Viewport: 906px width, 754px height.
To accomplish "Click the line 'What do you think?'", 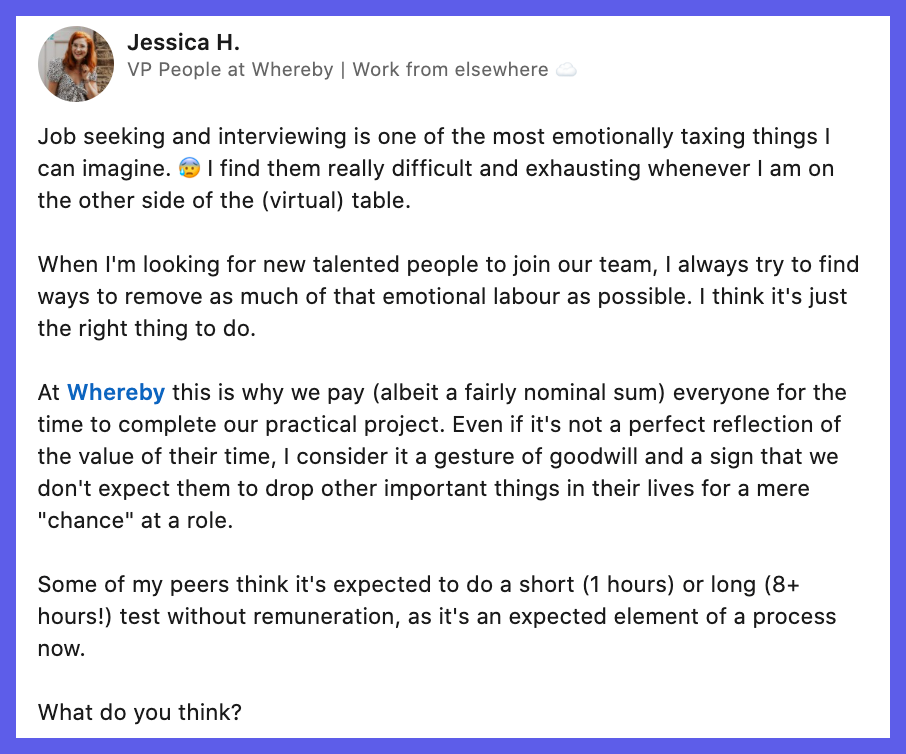I will [x=140, y=712].
